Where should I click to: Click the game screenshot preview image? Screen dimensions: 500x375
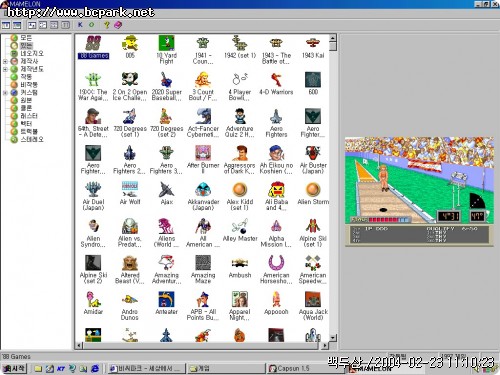(x=419, y=192)
